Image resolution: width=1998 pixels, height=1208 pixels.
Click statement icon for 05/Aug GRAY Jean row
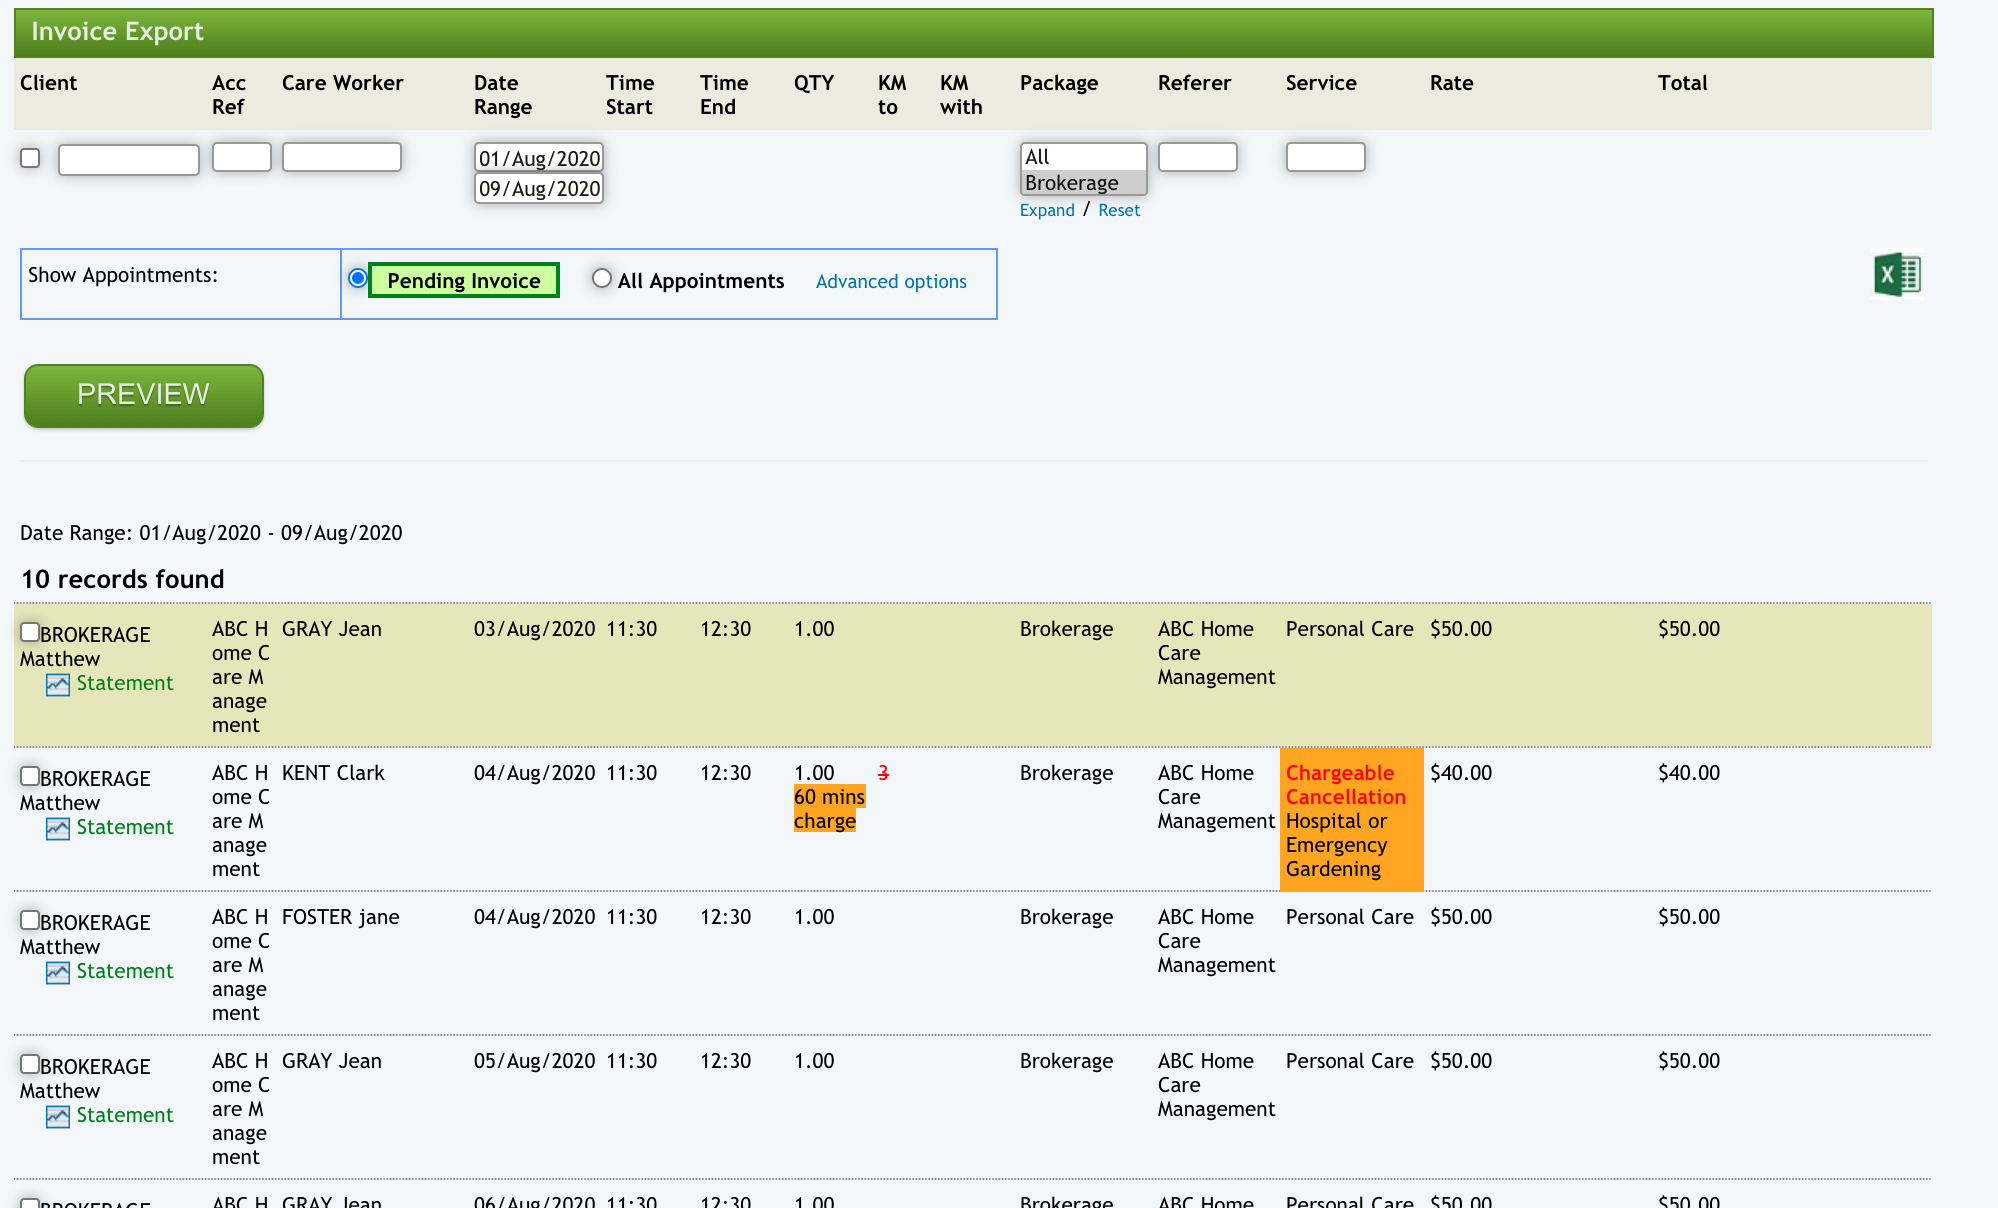[58, 1117]
